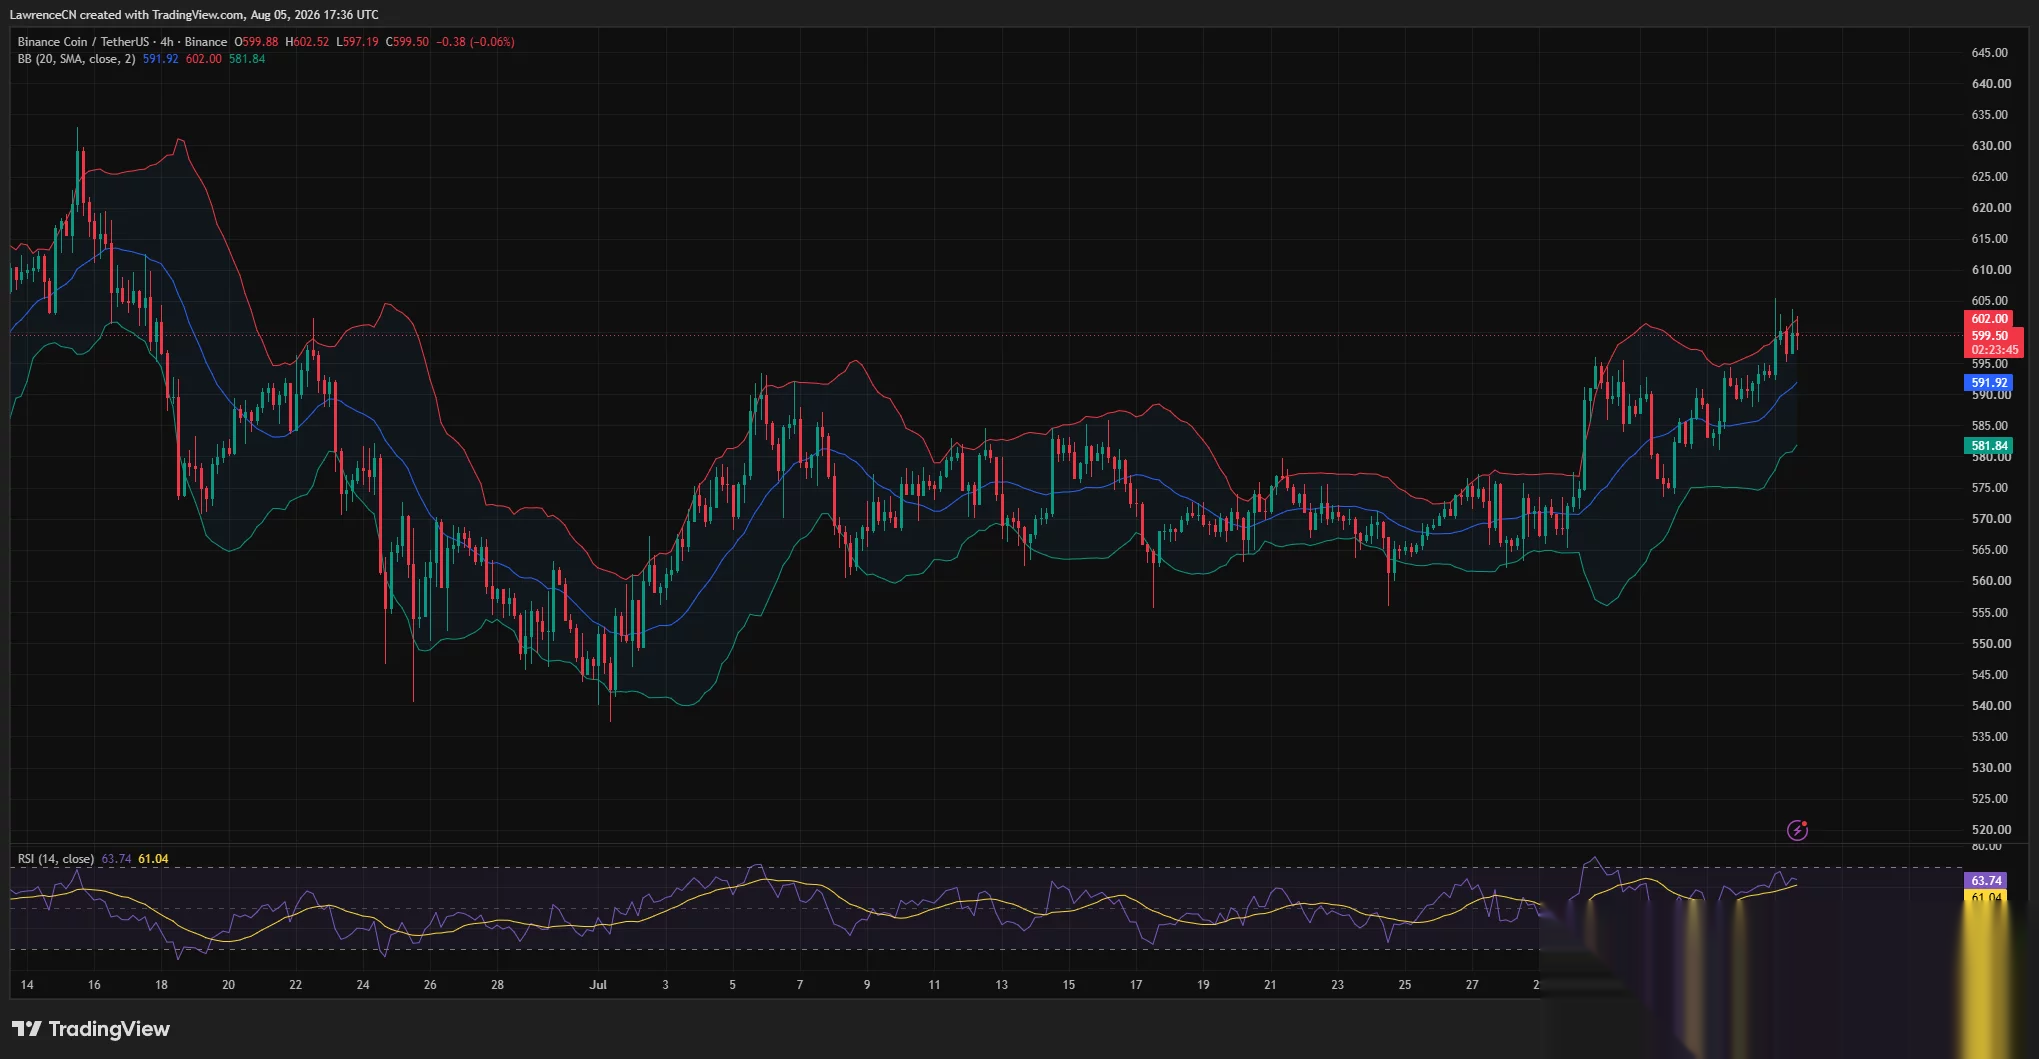This screenshot has width=2039, height=1059.
Task: Click date 18 on the time axis
Action: coord(161,985)
